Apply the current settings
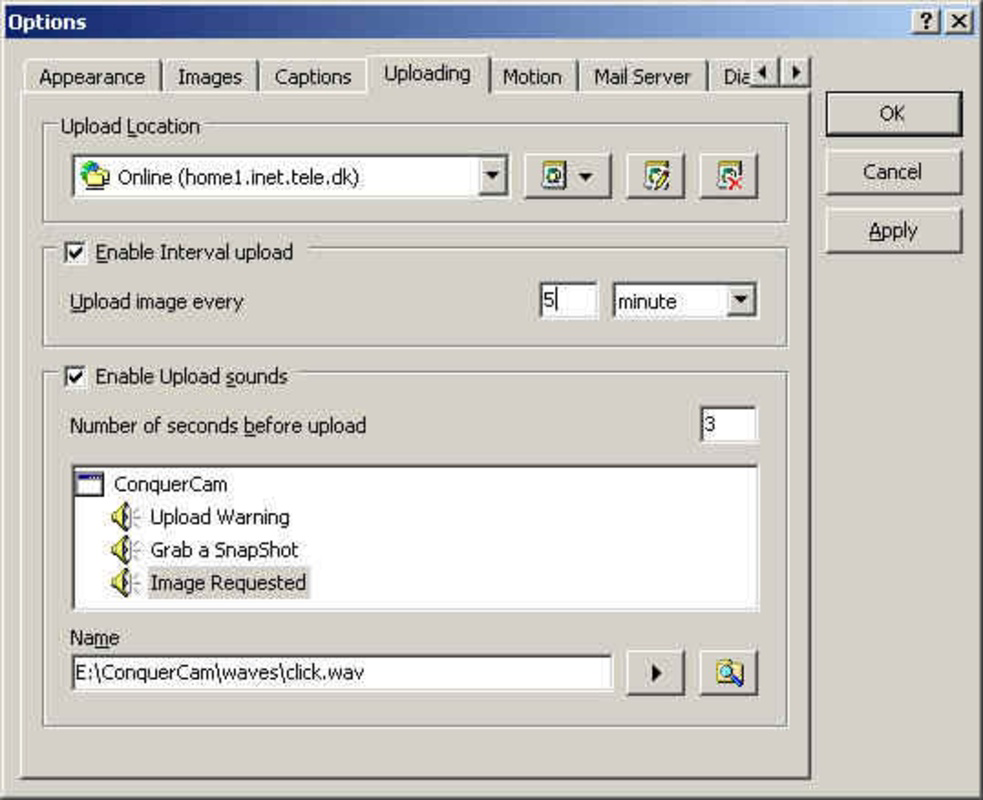The image size is (983, 800). tap(891, 230)
